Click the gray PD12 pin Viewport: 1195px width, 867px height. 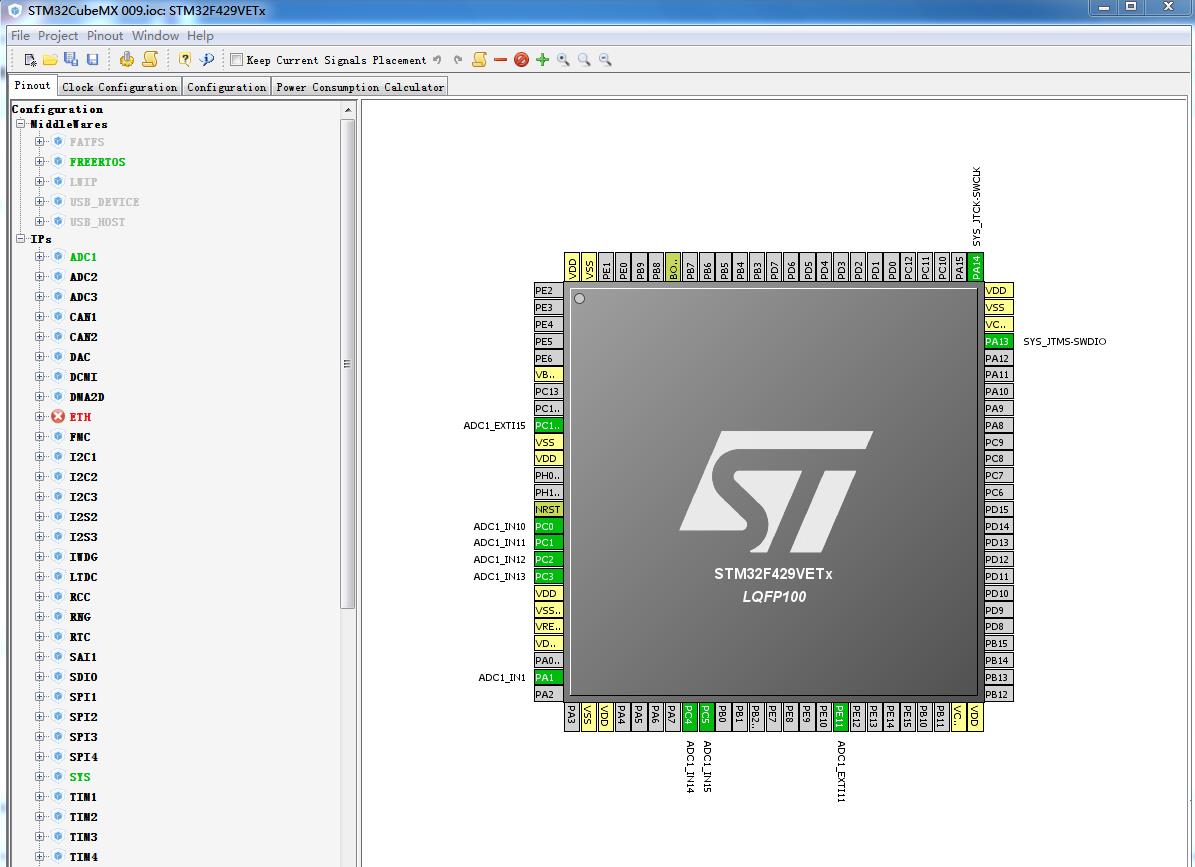[x=998, y=559]
